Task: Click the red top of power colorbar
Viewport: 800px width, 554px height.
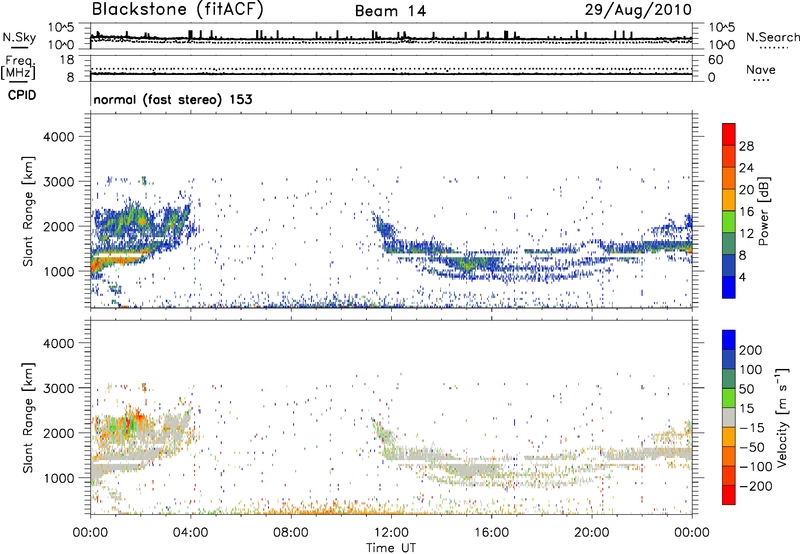Action: [729, 134]
